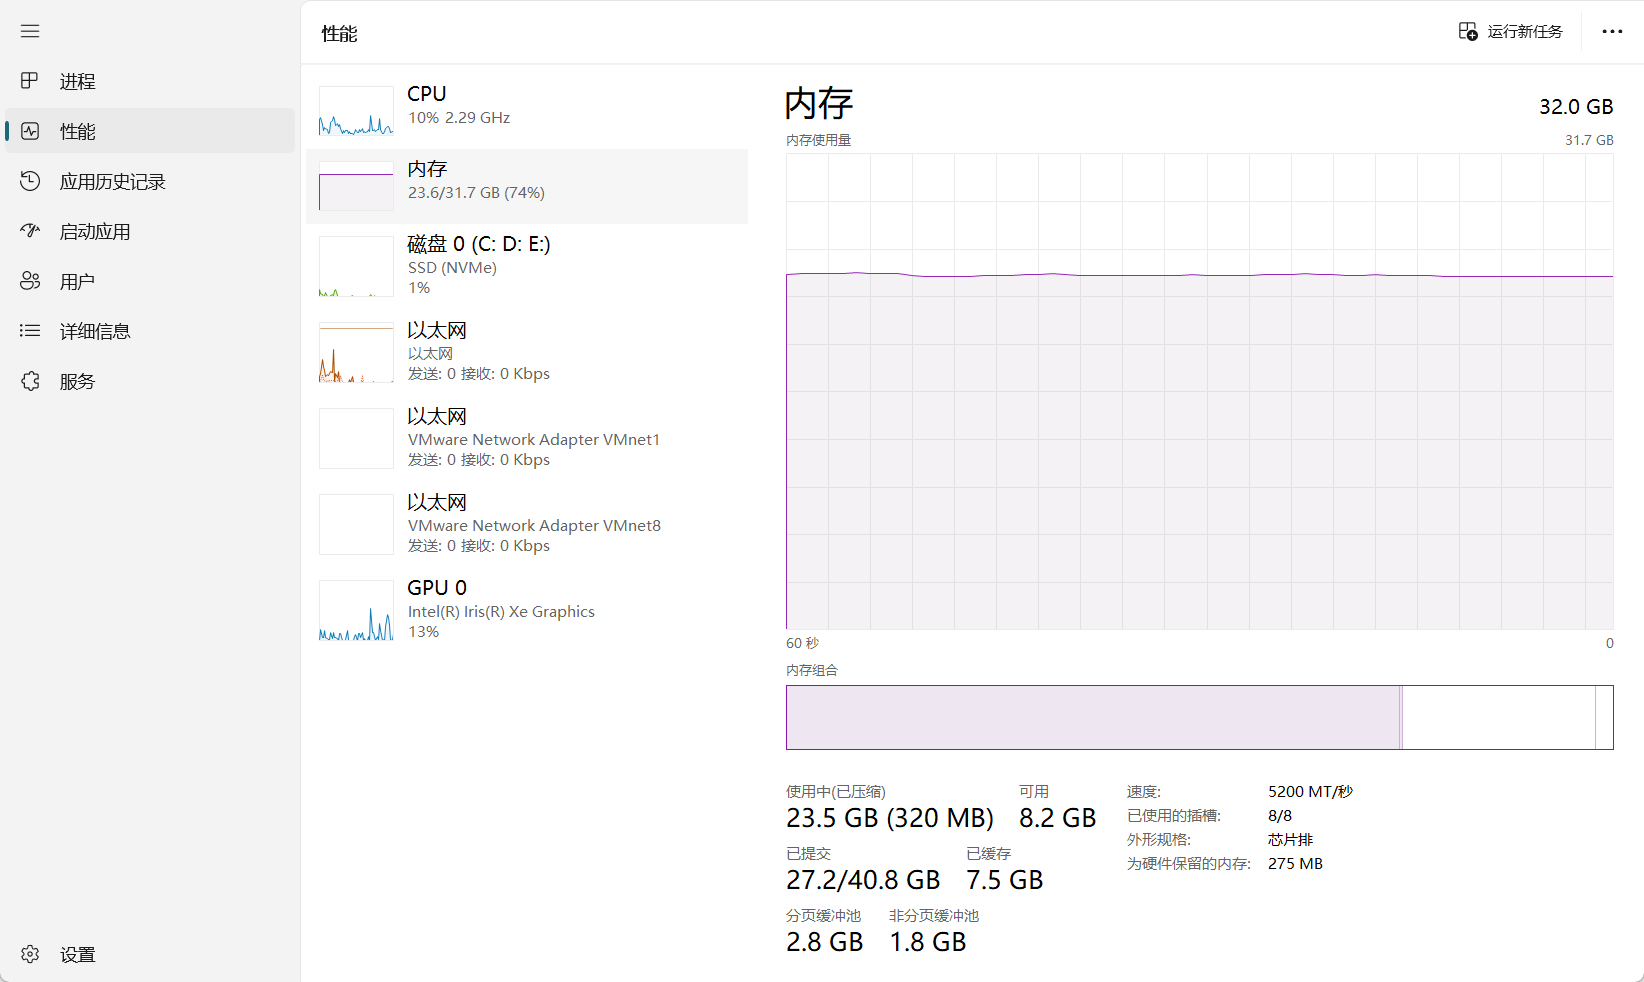This screenshot has width=1644, height=982.
Task: Click the 7.5 GB cached value
Action: (x=1005, y=880)
